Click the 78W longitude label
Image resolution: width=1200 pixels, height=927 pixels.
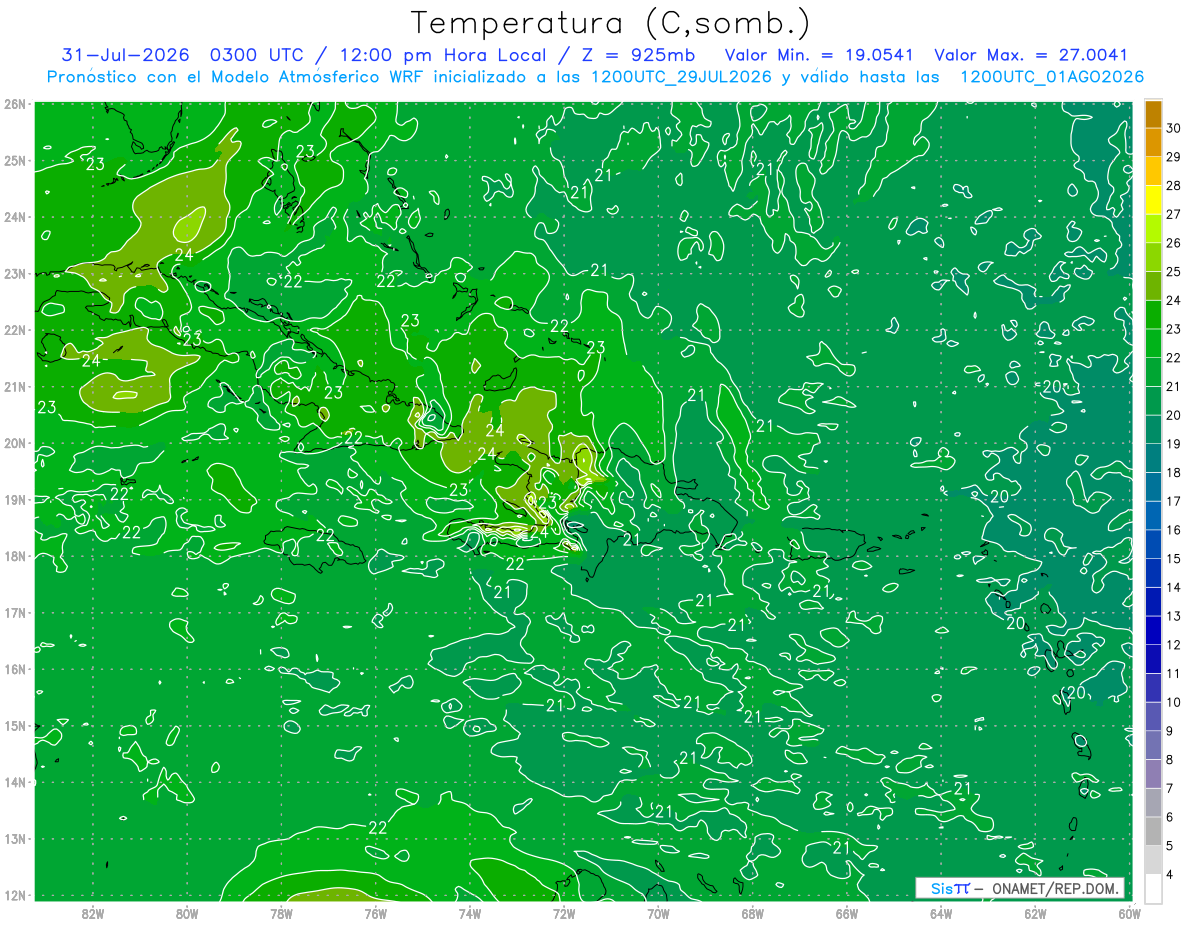pos(281,913)
